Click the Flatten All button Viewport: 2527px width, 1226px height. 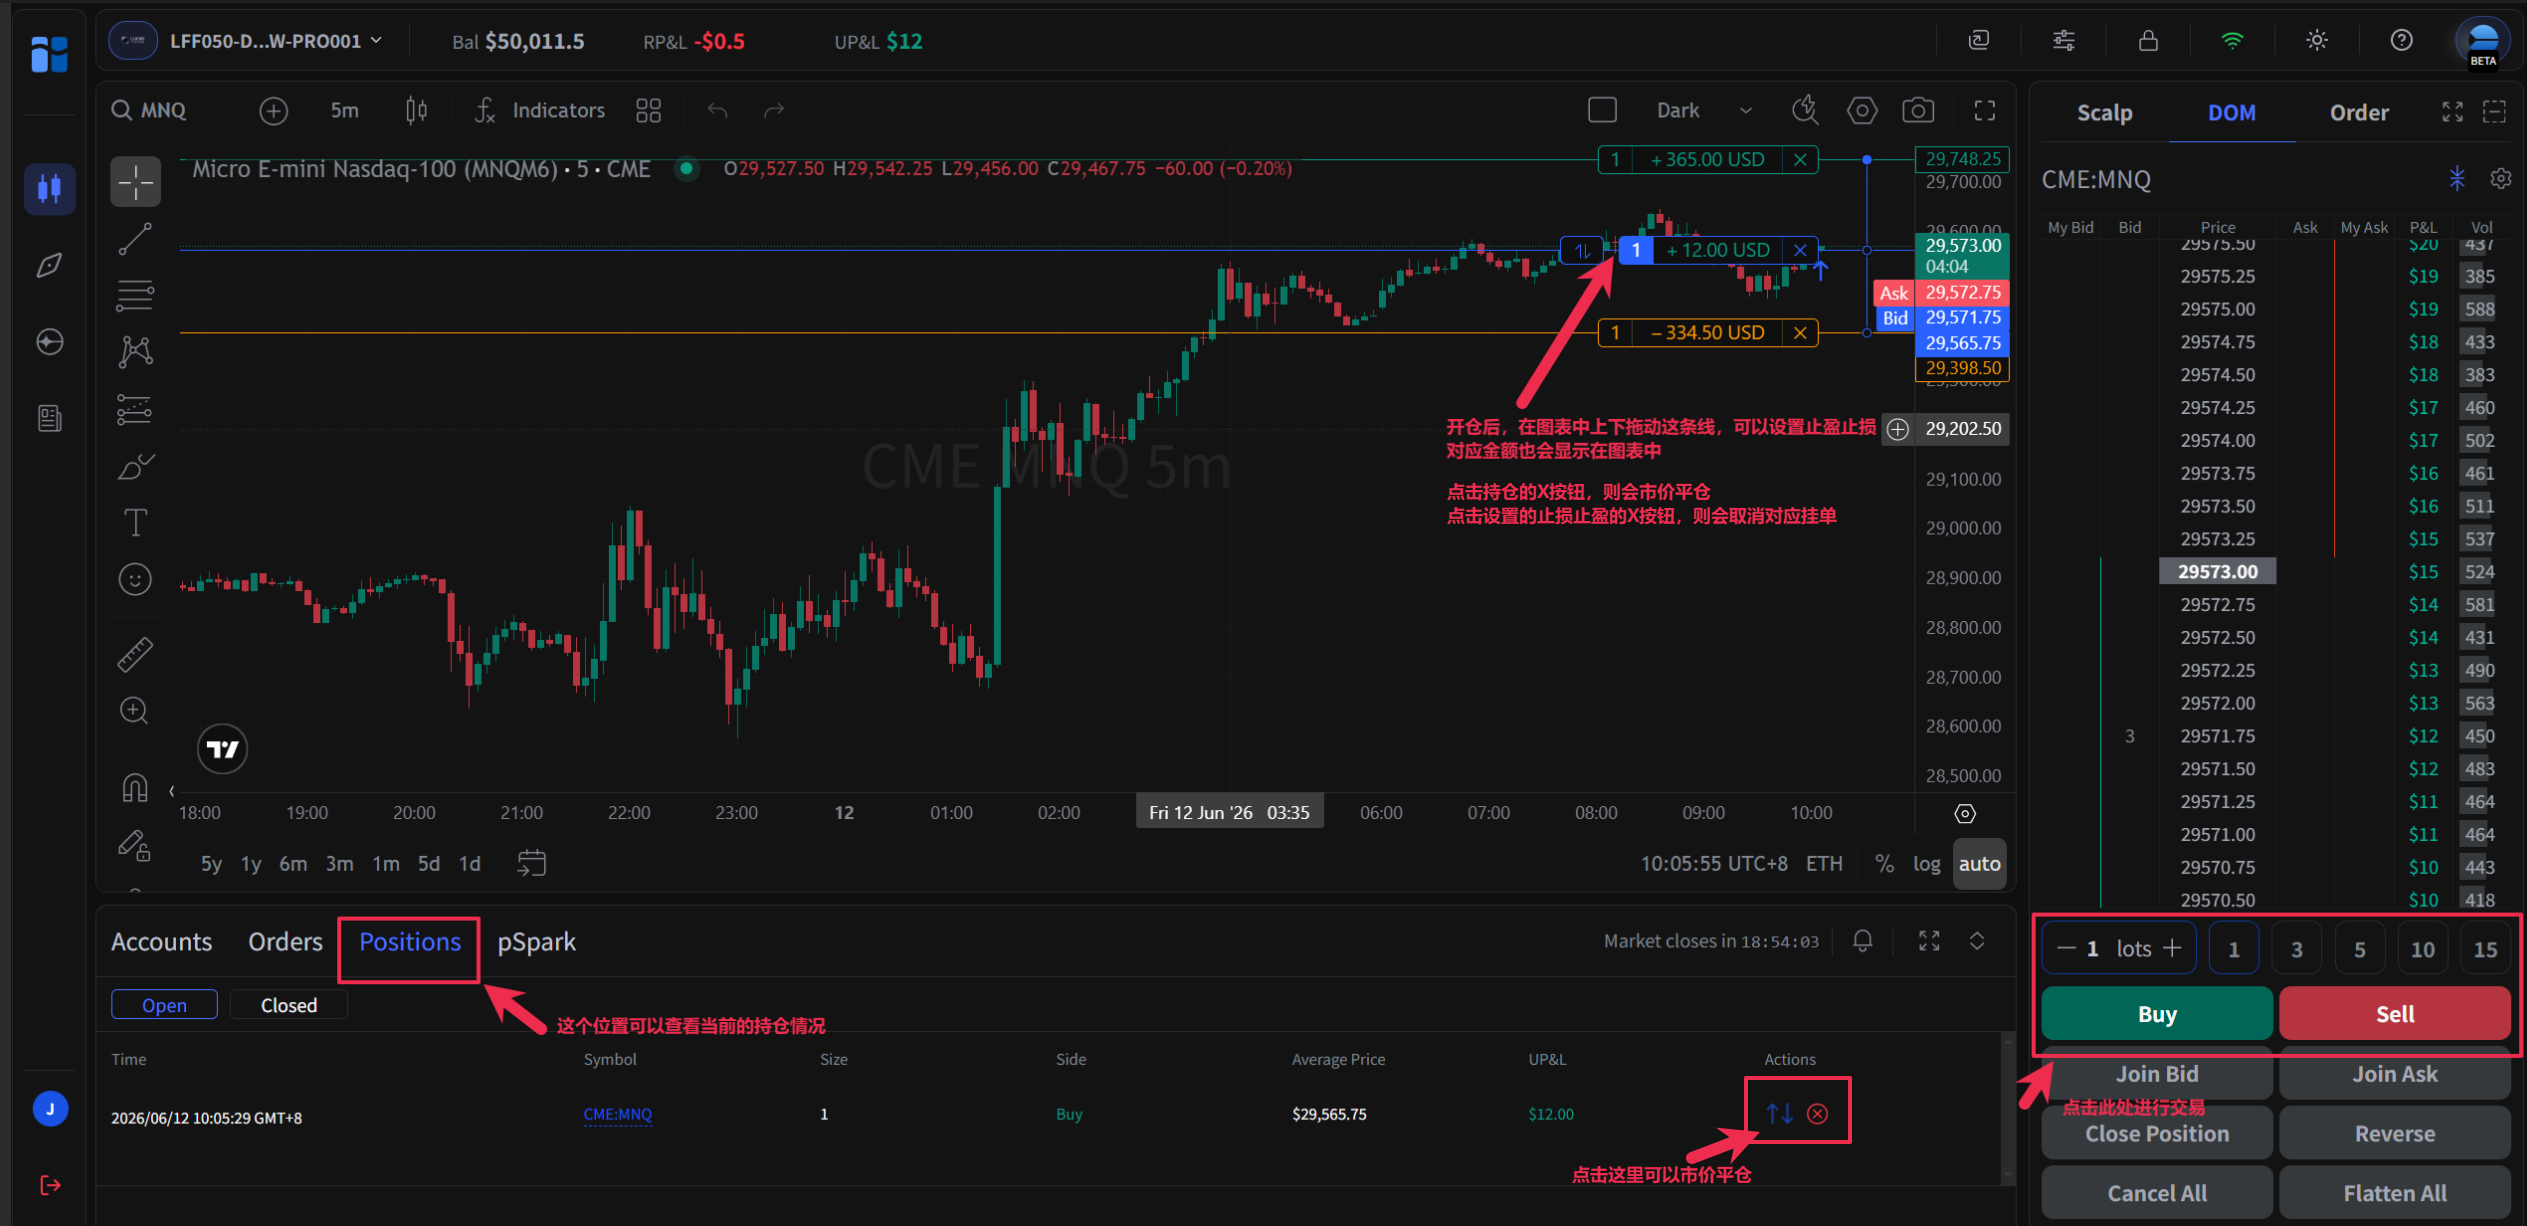pyautogui.click(x=2395, y=1194)
